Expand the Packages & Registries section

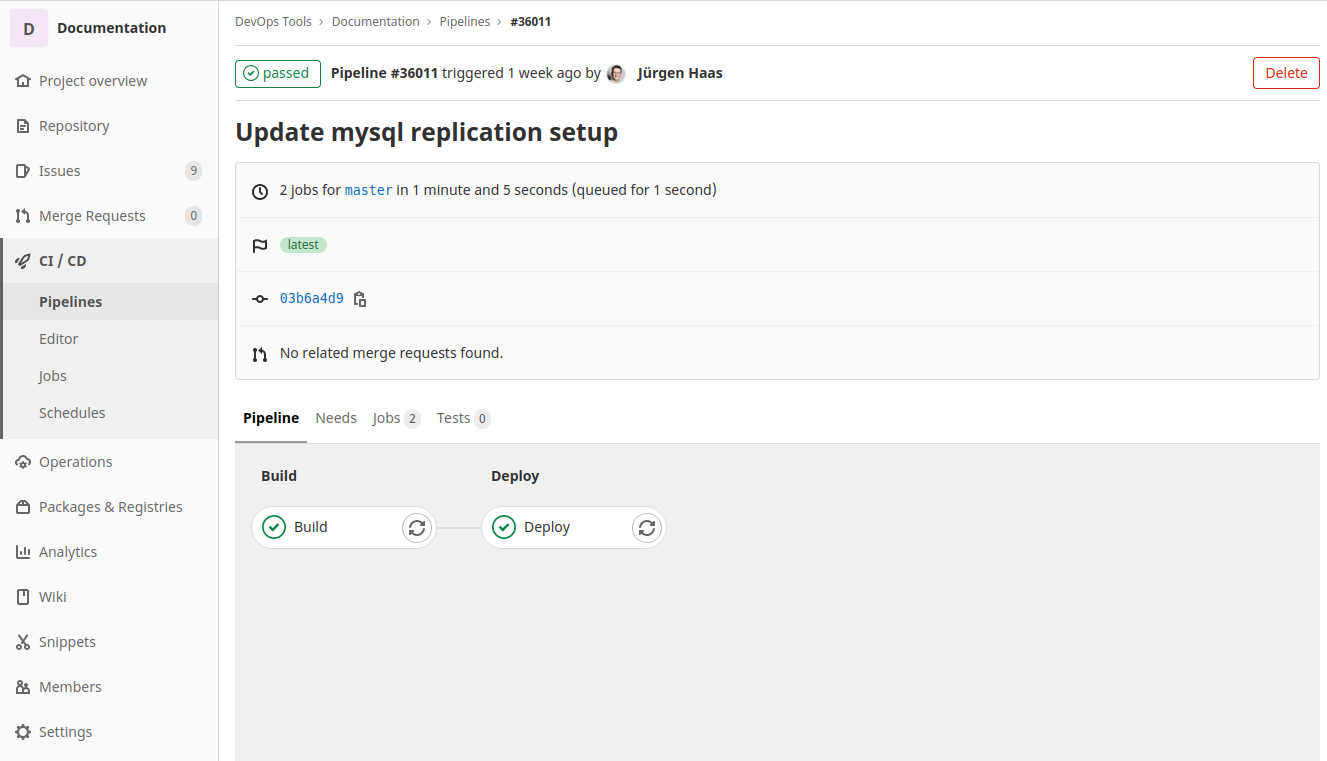tap(110, 507)
